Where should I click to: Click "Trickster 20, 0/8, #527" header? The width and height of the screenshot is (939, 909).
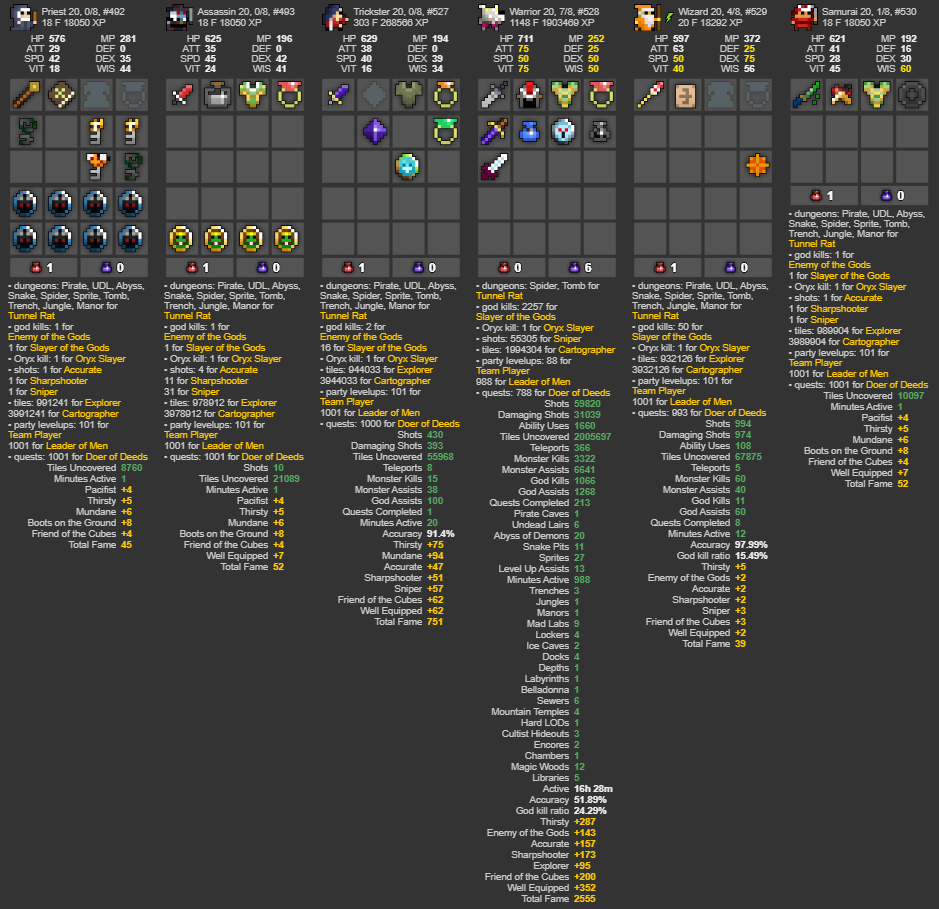click(x=401, y=11)
